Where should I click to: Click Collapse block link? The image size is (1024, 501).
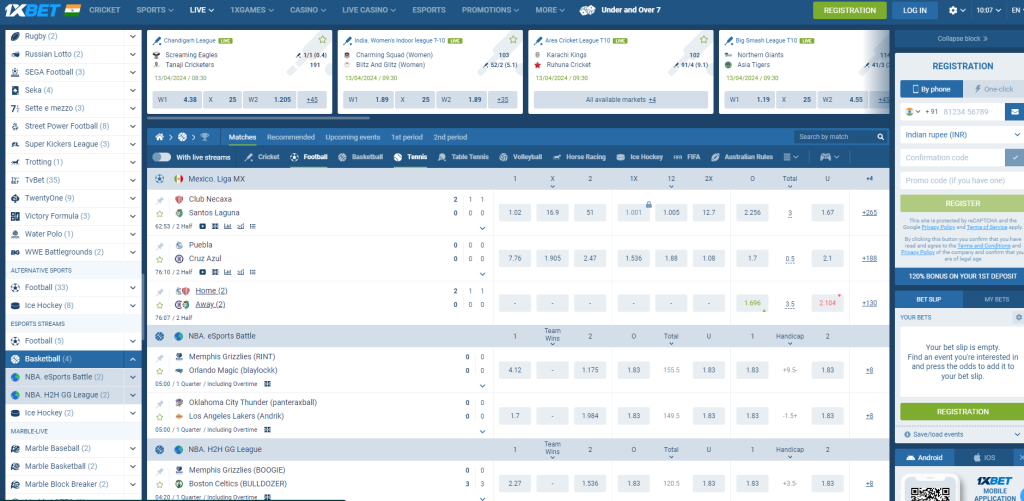click(x=963, y=39)
